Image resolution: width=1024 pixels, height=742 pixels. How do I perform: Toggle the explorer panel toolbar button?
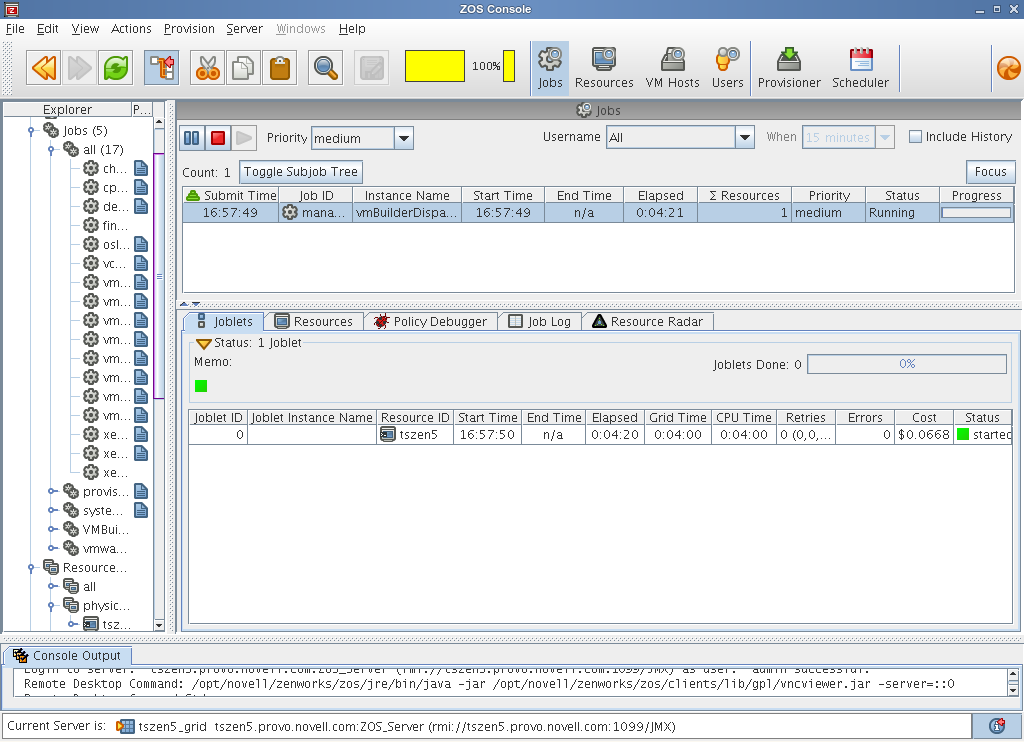click(161, 67)
